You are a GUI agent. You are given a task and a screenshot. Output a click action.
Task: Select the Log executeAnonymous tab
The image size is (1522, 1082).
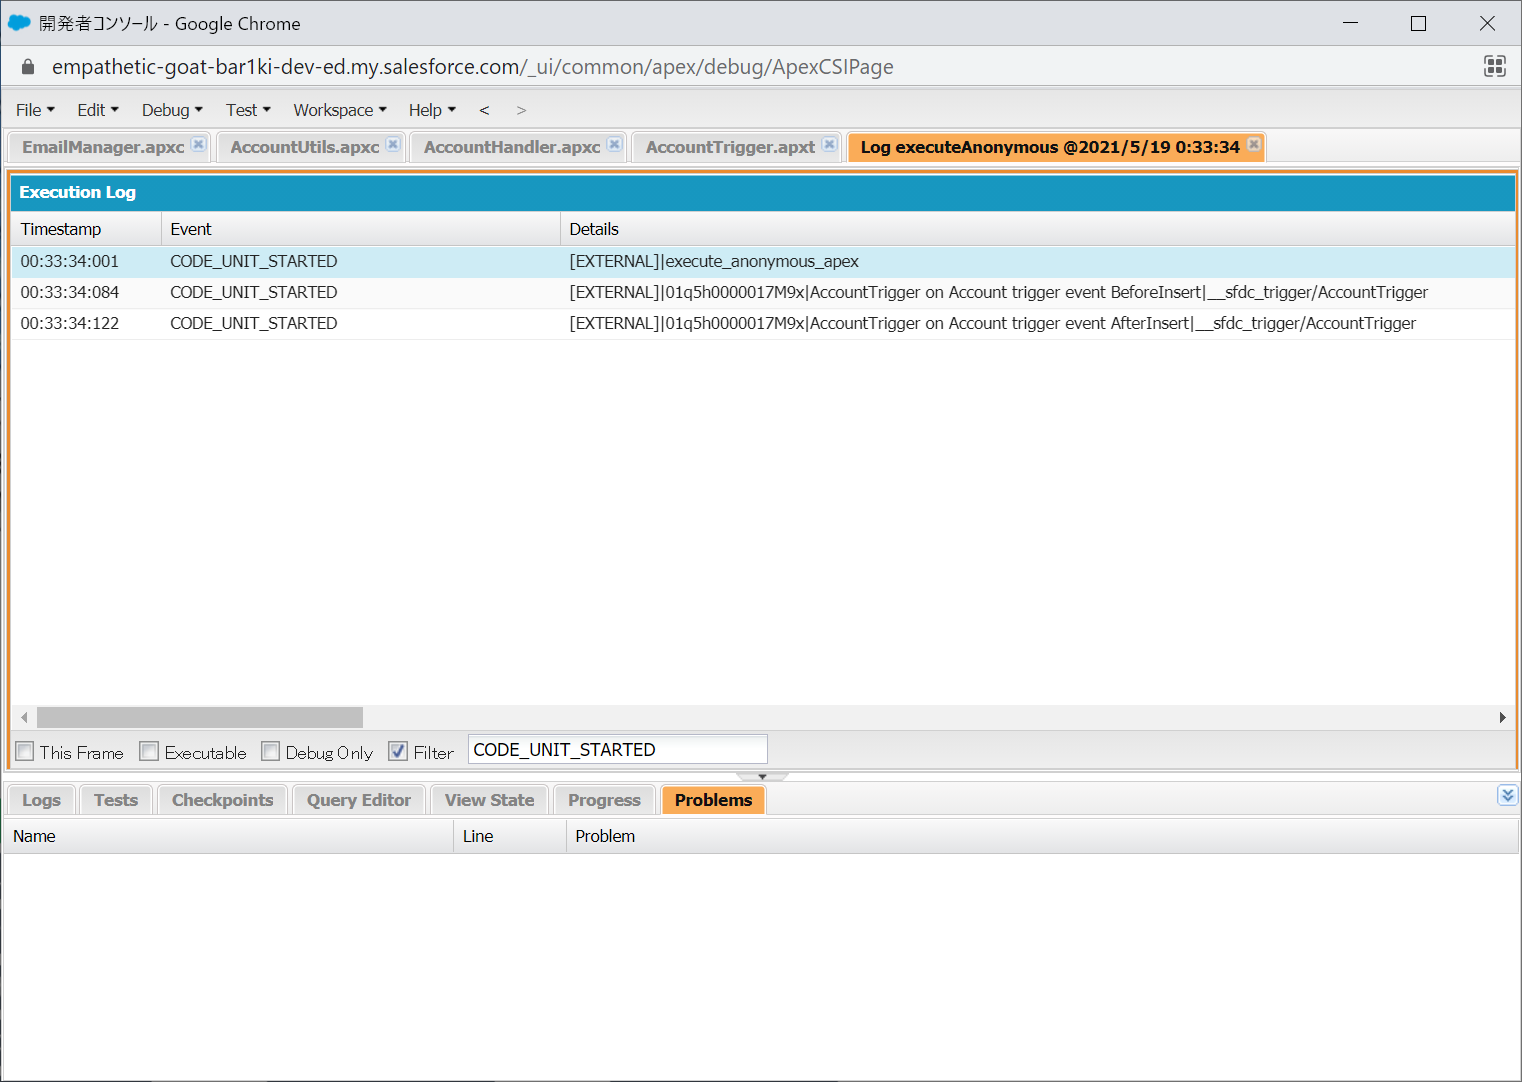(x=1050, y=147)
